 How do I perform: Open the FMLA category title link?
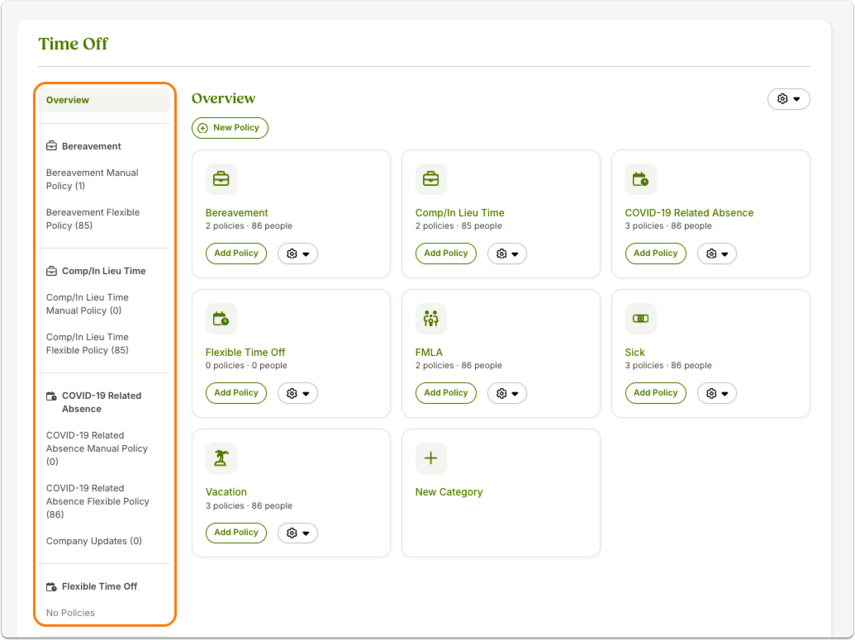pyautogui.click(x=429, y=352)
